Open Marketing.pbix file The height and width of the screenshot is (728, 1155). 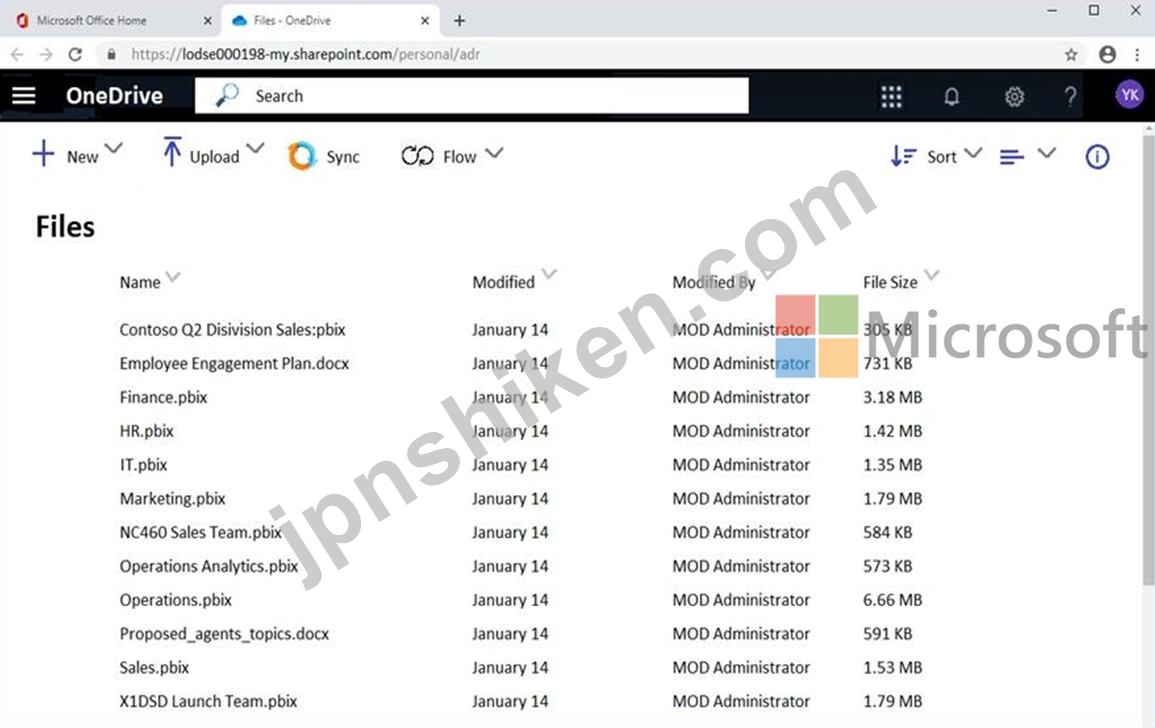pos(172,499)
